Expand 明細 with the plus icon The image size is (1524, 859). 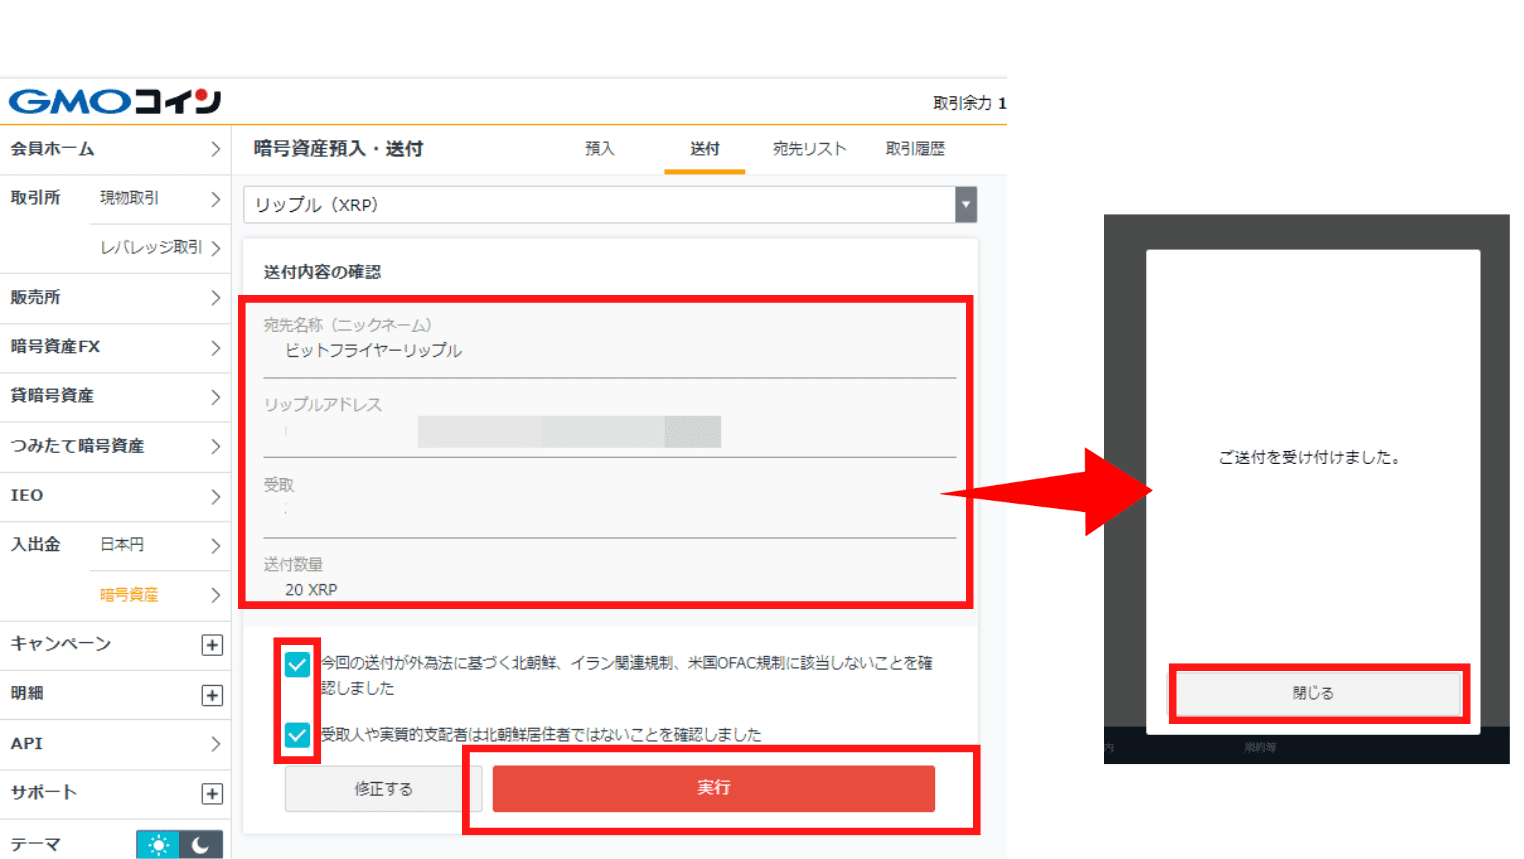click(212, 695)
